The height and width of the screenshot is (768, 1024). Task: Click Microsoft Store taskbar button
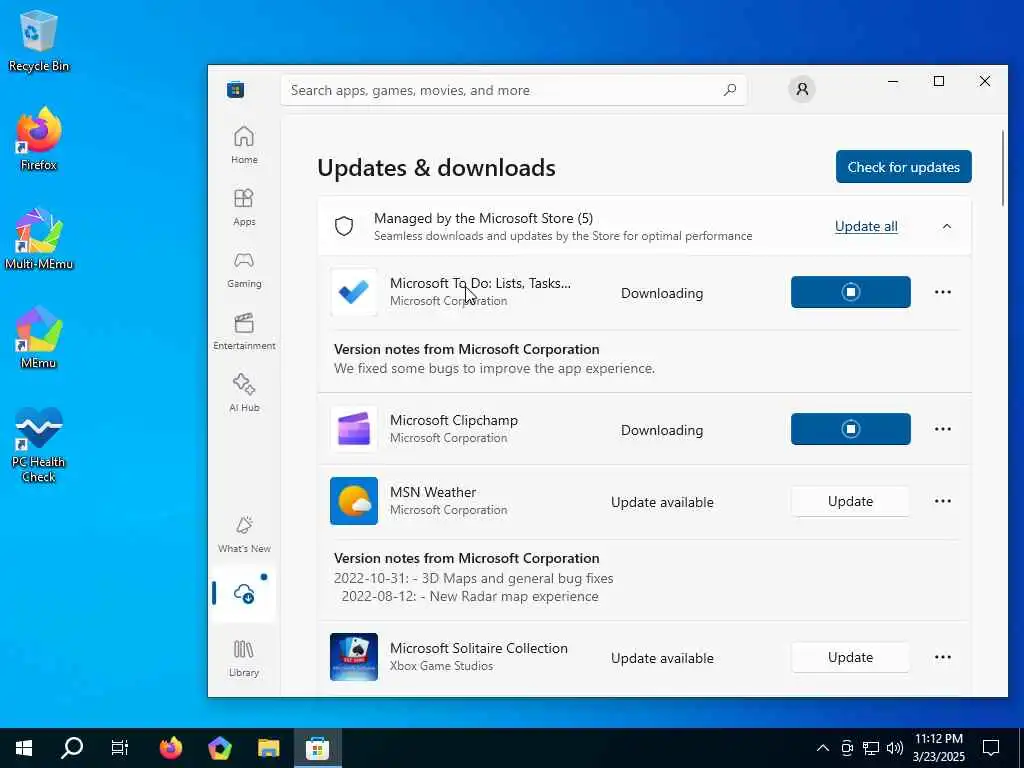pyautogui.click(x=317, y=748)
